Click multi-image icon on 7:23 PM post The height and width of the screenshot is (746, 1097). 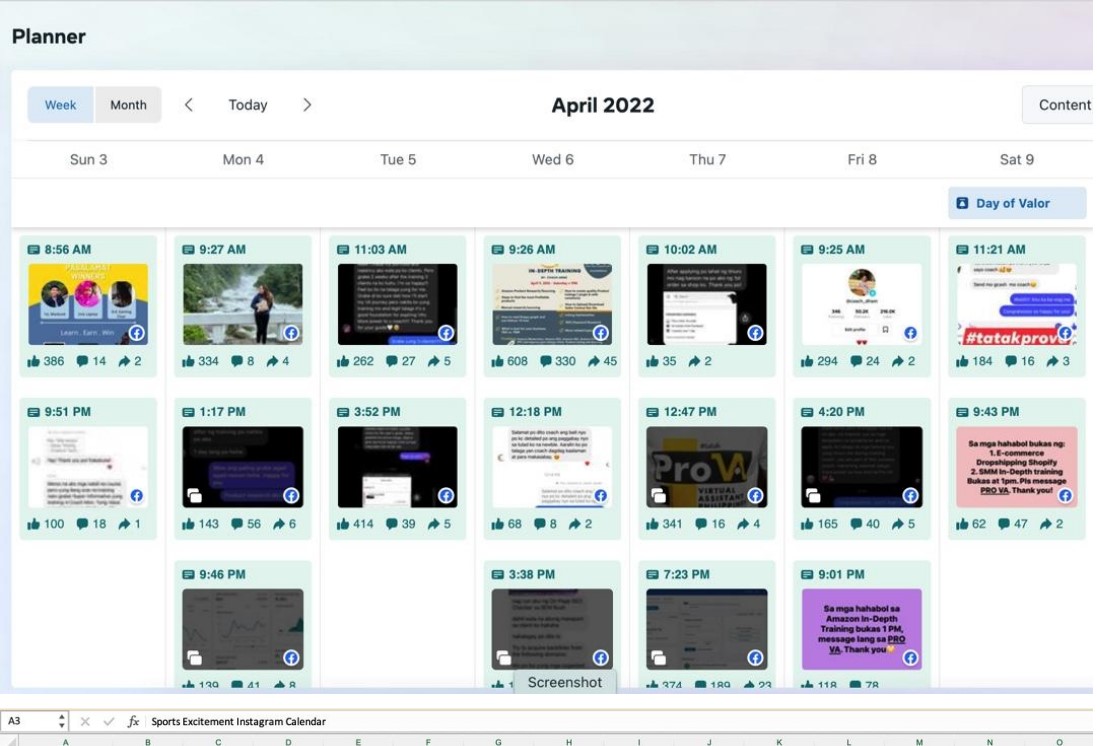tap(658, 658)
